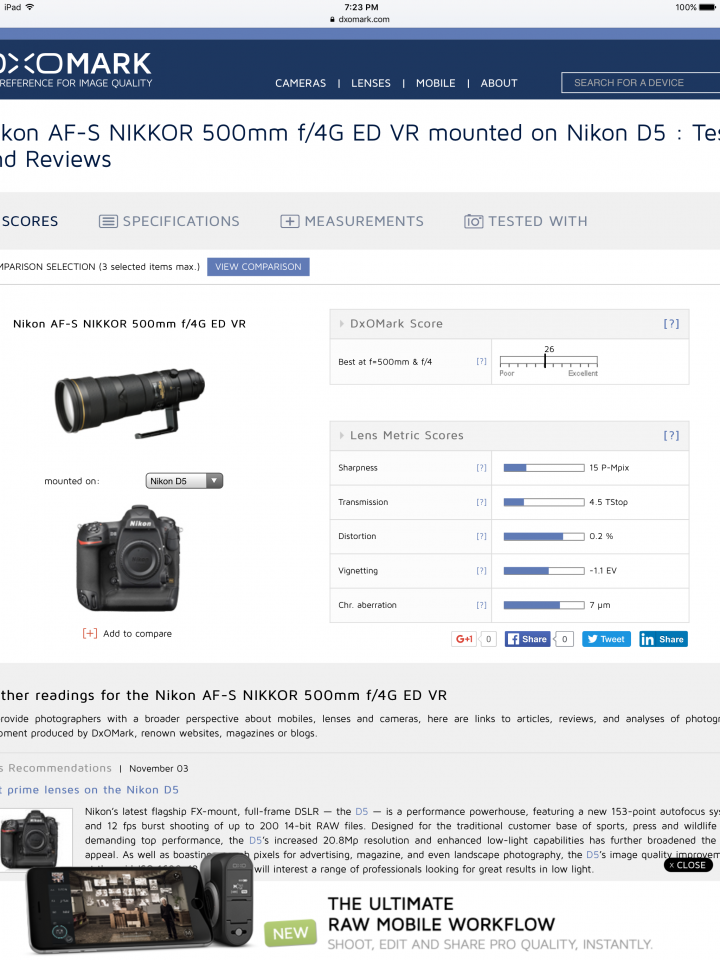Switch to the Scores tab

coord(29,221)
